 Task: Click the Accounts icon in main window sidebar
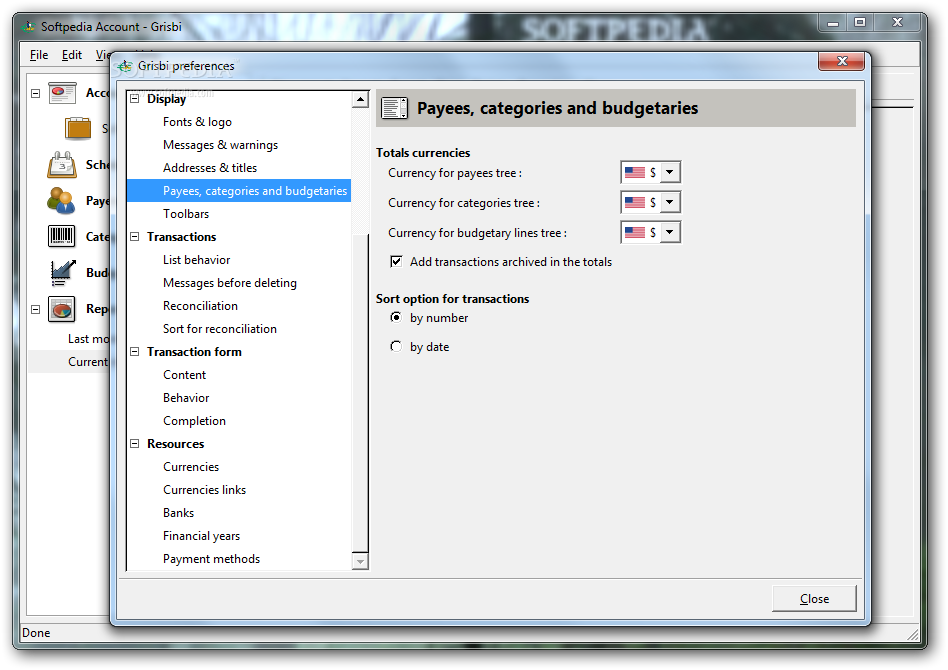(62, 93)
